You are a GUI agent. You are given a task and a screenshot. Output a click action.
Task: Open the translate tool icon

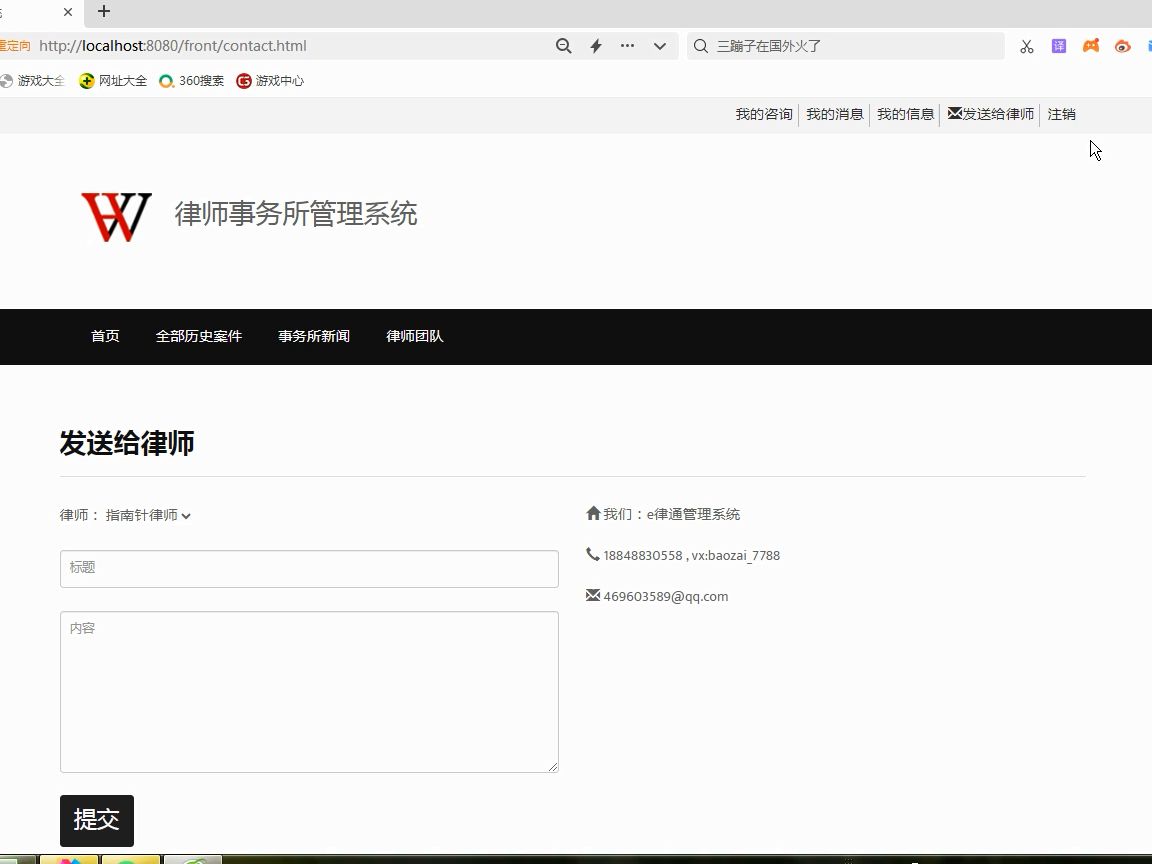coord(1058,46)
